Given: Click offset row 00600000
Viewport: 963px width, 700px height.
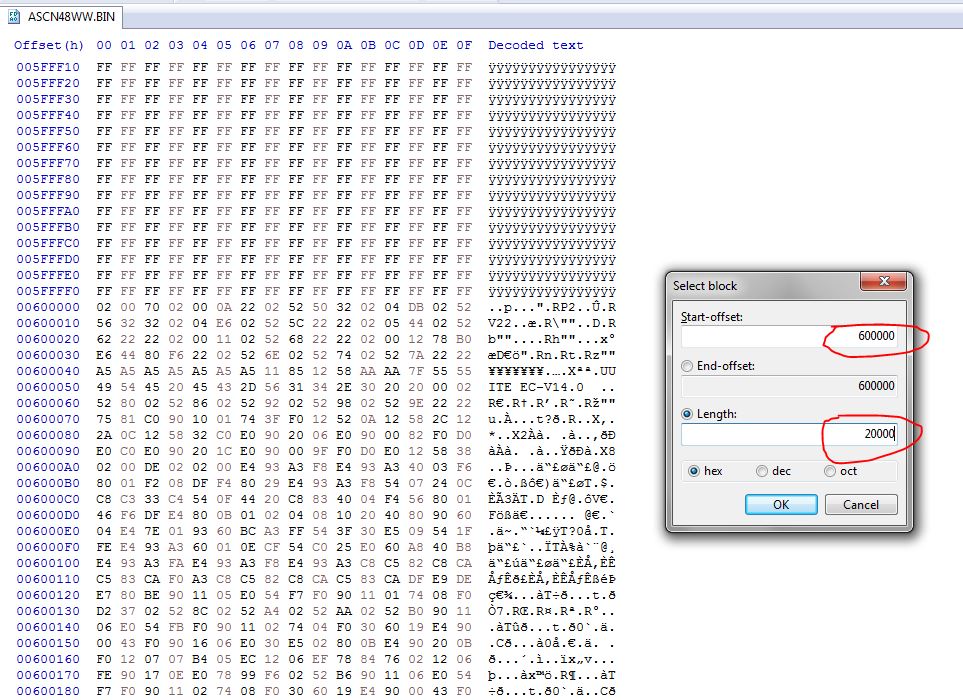Looking at the screenshot, I should 48,307.
